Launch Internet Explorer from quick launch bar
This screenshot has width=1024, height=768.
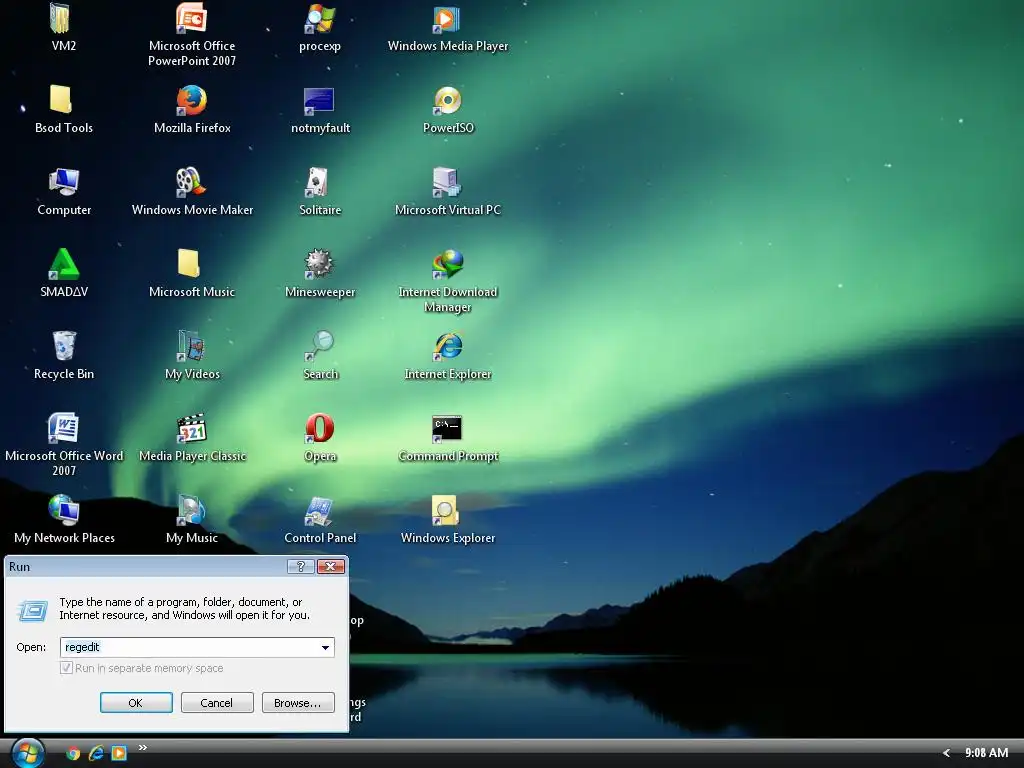[96, 754]
